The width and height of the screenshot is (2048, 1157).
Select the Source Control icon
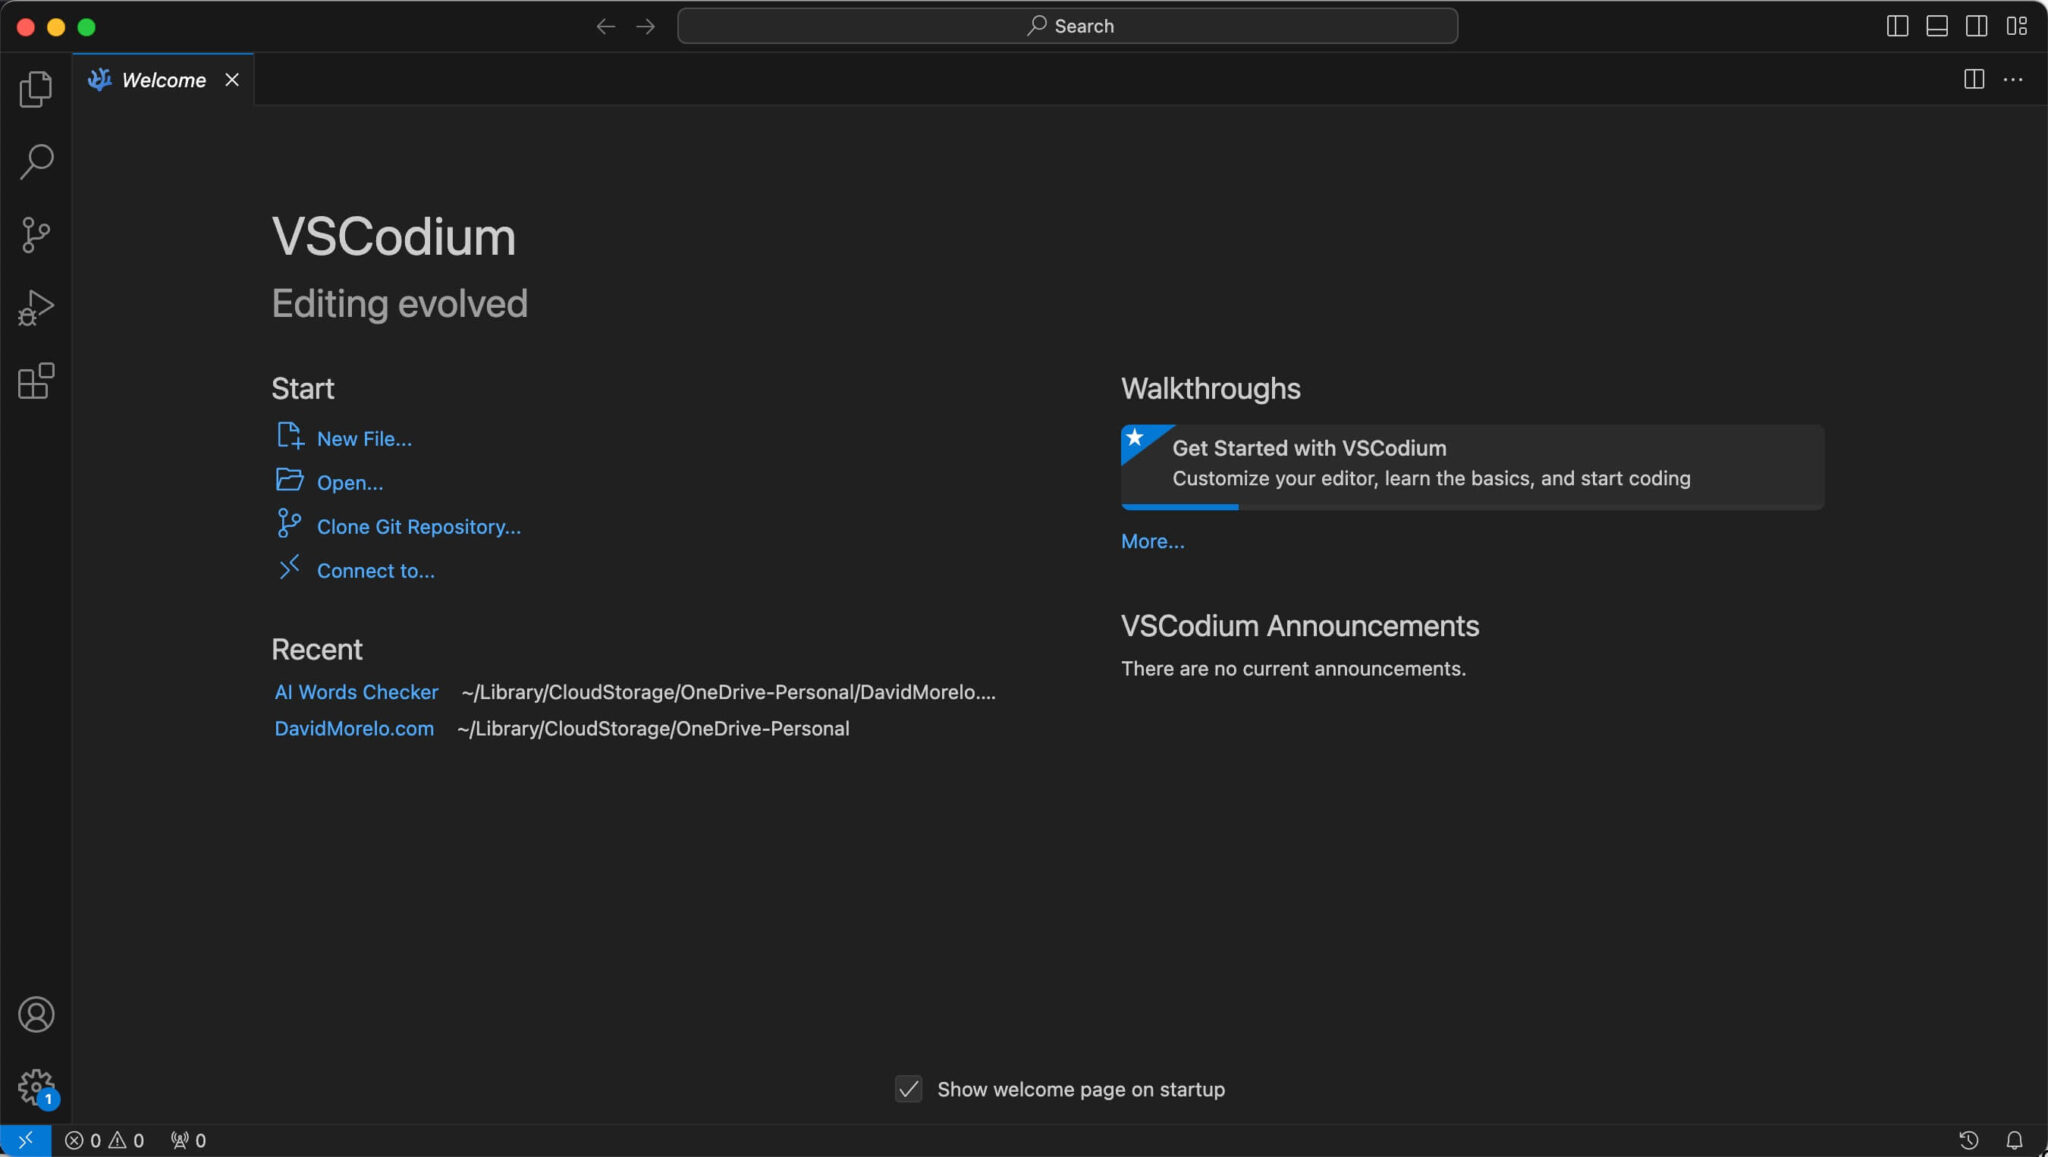click(36, 234)
